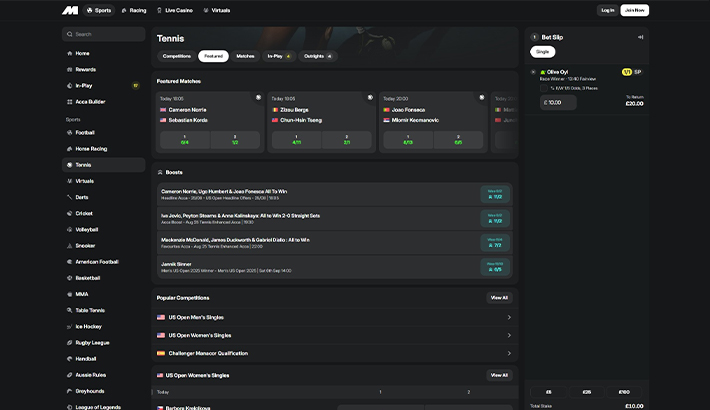Viewport: 710px width, 410px height.
Task: Click the tennis ball icon on Norrie match card
Action: [258, 97]
